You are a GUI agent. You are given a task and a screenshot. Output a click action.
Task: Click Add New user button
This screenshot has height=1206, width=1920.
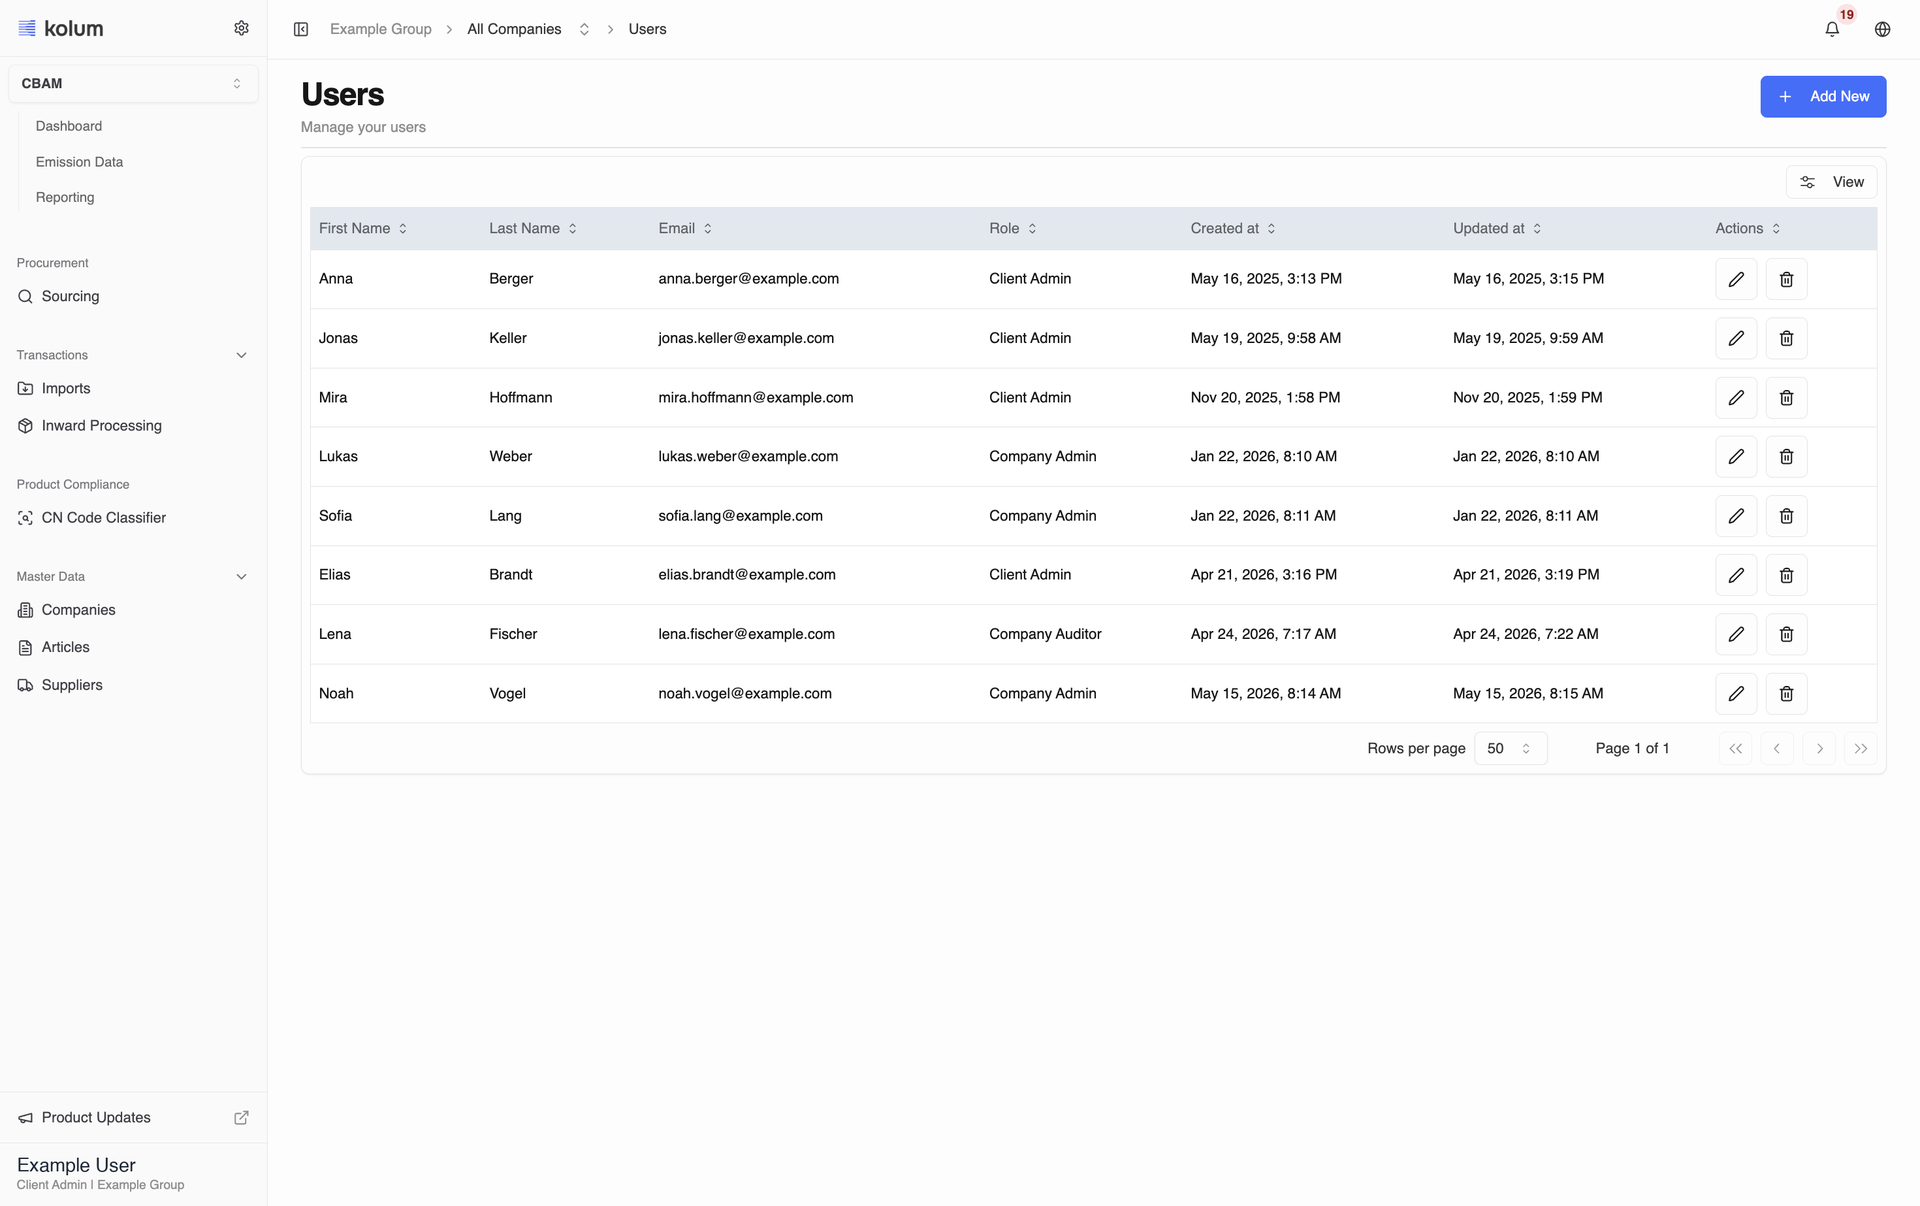[1823, 96]
